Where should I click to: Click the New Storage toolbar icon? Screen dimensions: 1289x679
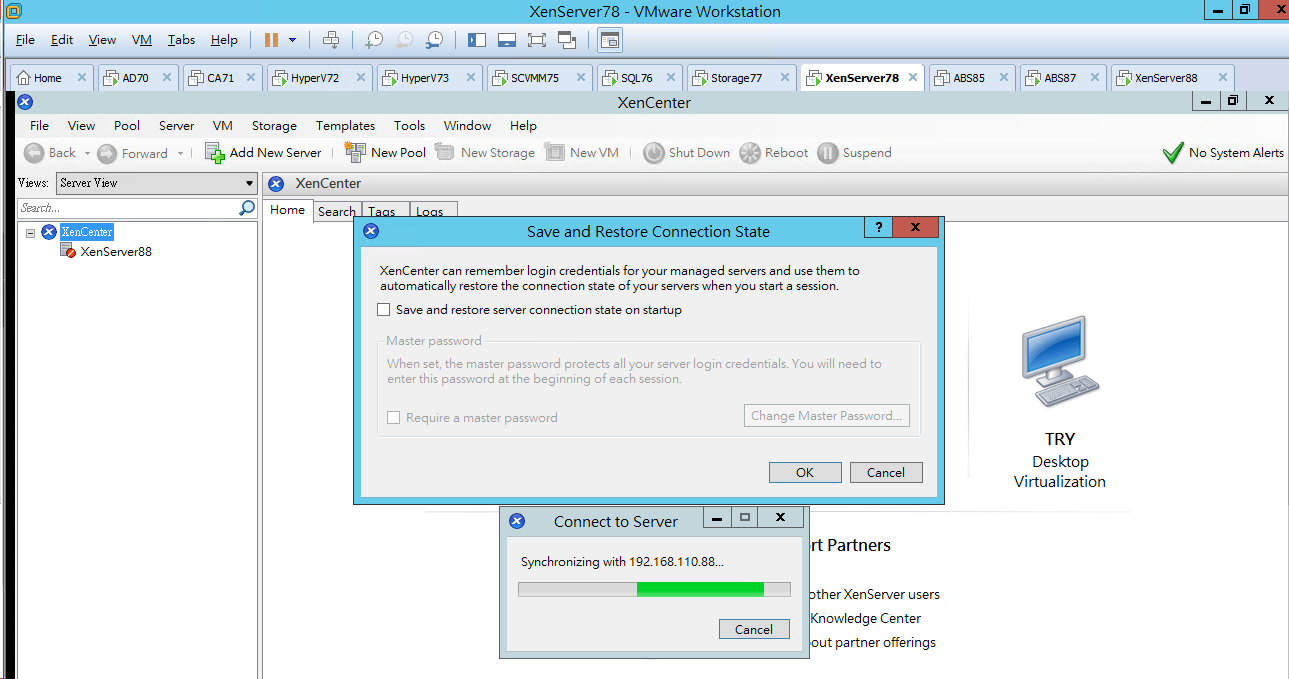(445, 152)
